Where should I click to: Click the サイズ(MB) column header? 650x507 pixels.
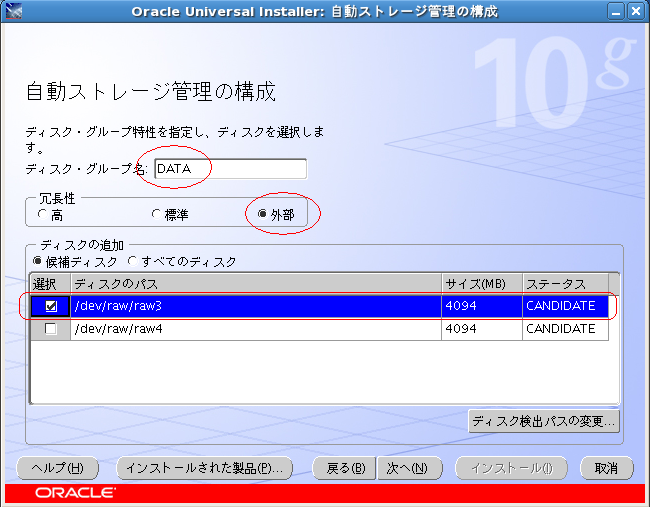click(482, 284)
